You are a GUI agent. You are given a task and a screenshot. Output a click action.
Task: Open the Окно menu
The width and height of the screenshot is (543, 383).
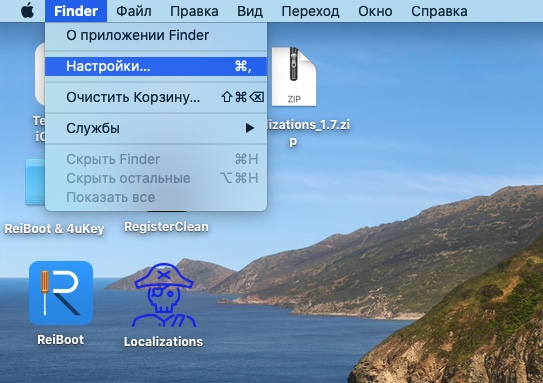[x=375, y=11]
